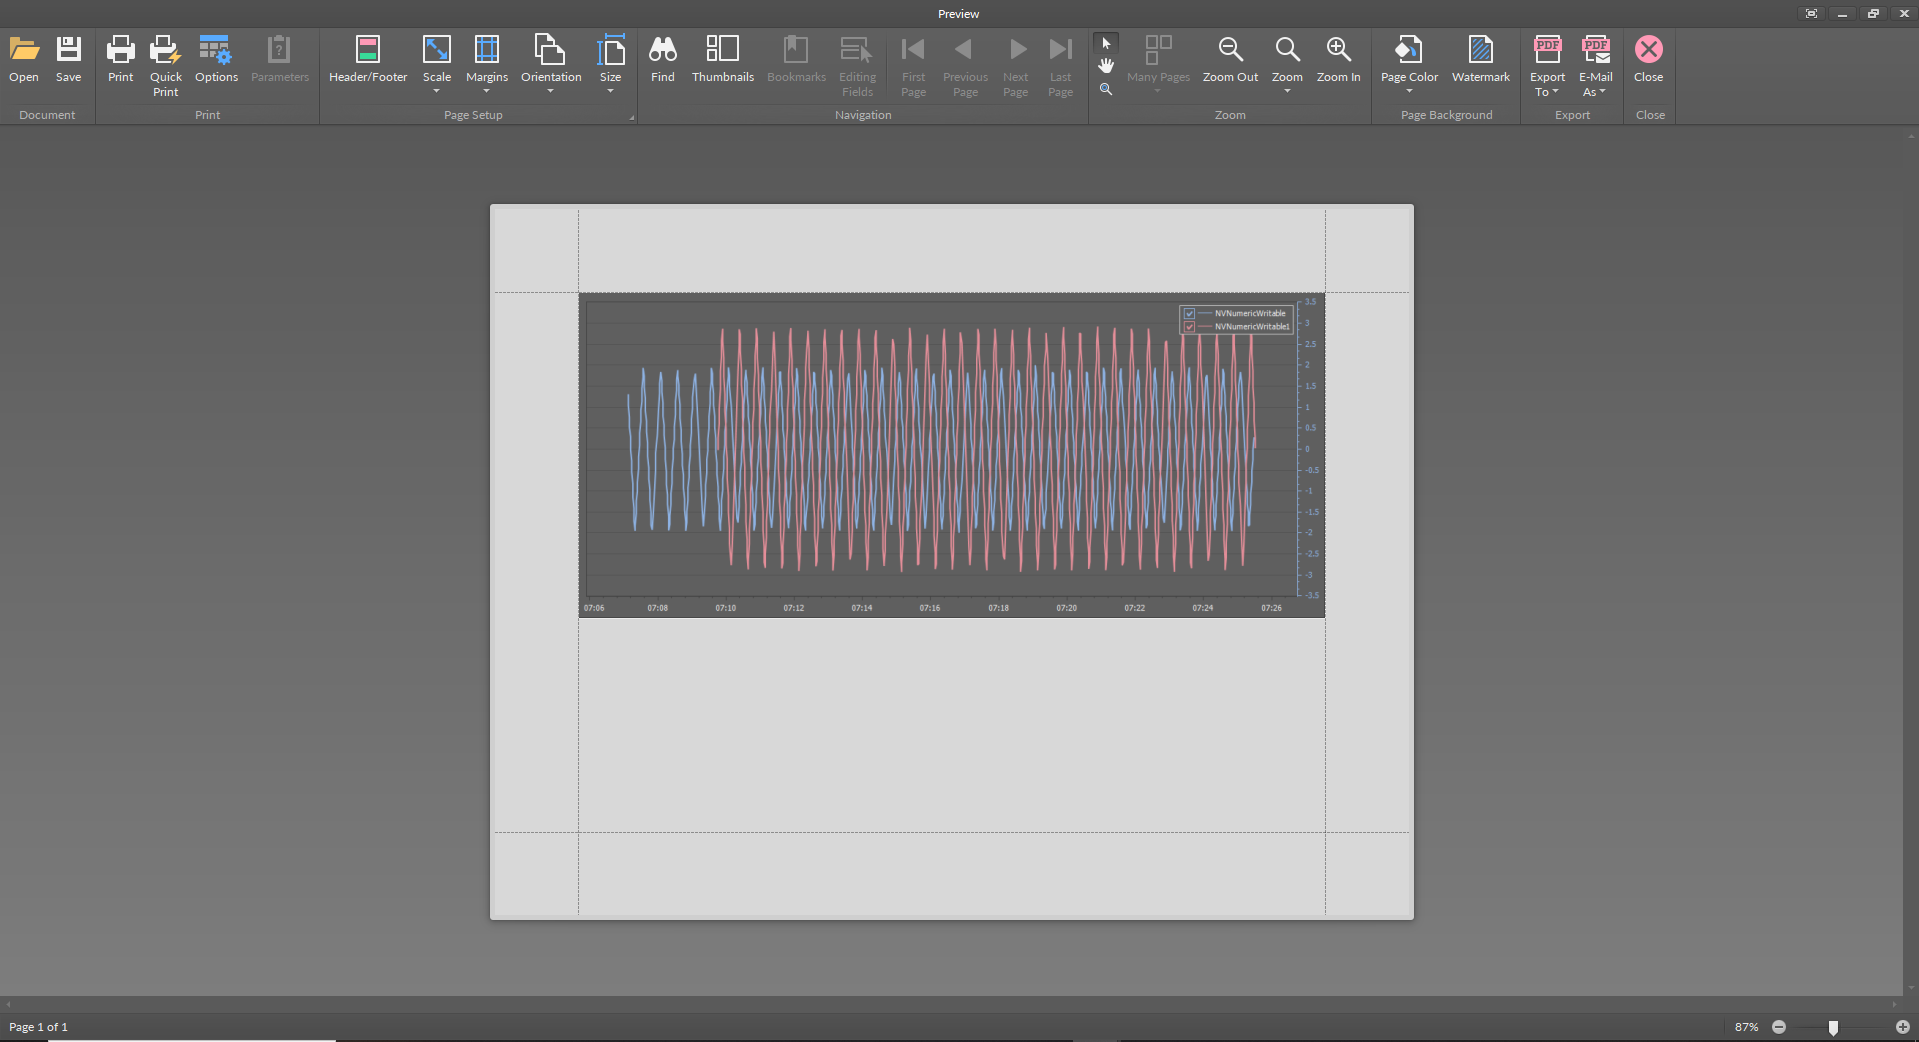Edit the Header/Footer
The width and height of the screenshot is (1919, 1042).
(367, 60)
